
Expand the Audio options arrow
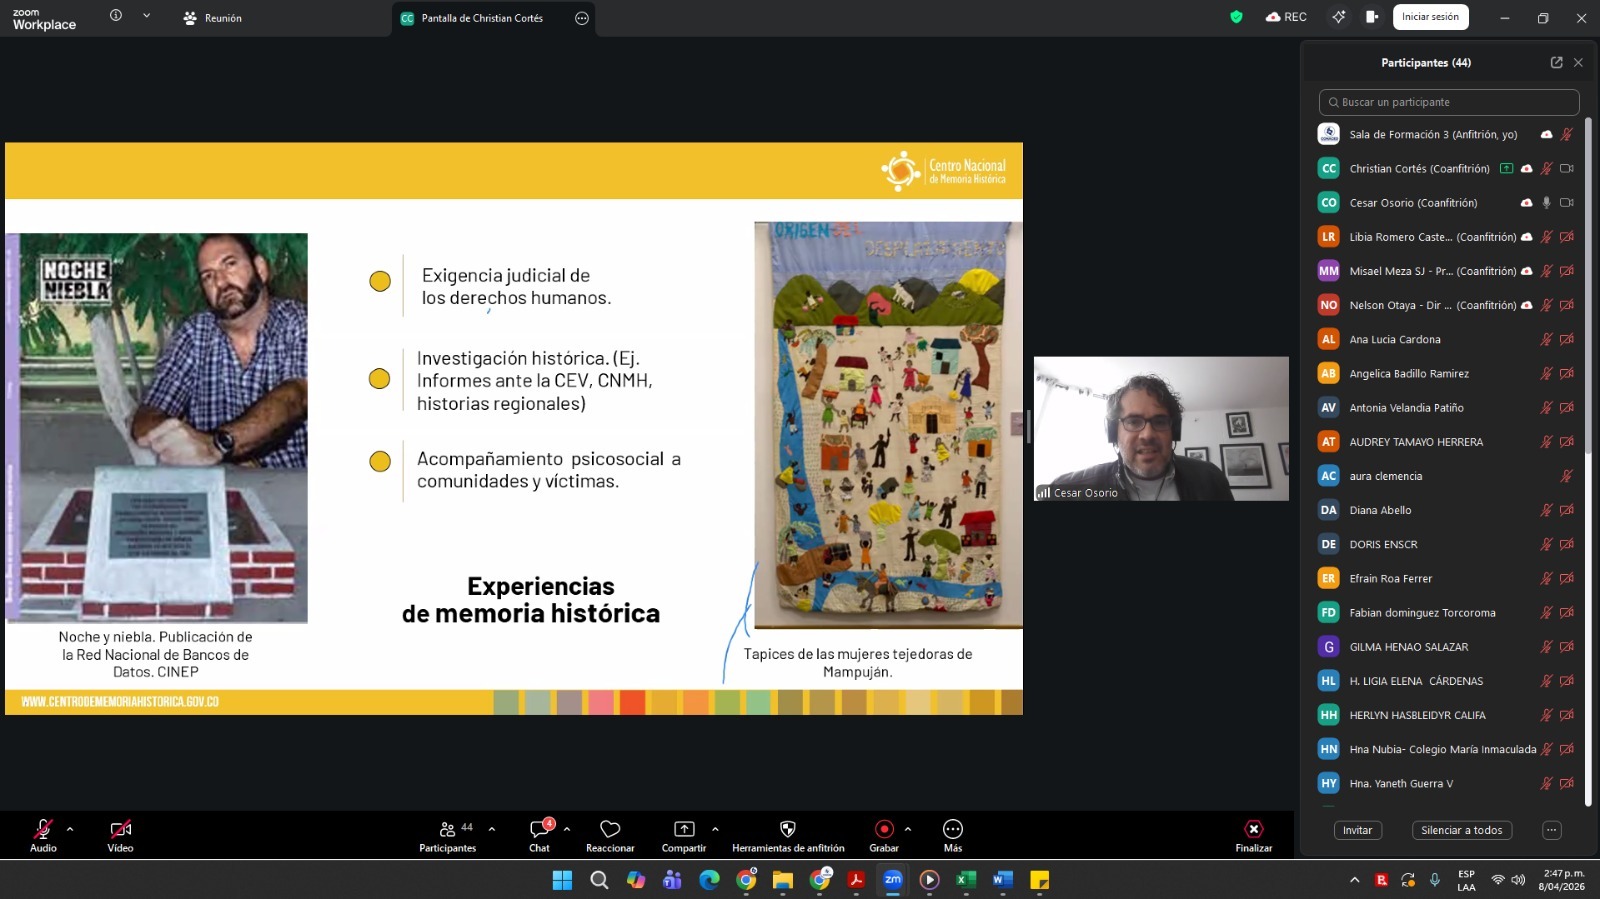70,829
